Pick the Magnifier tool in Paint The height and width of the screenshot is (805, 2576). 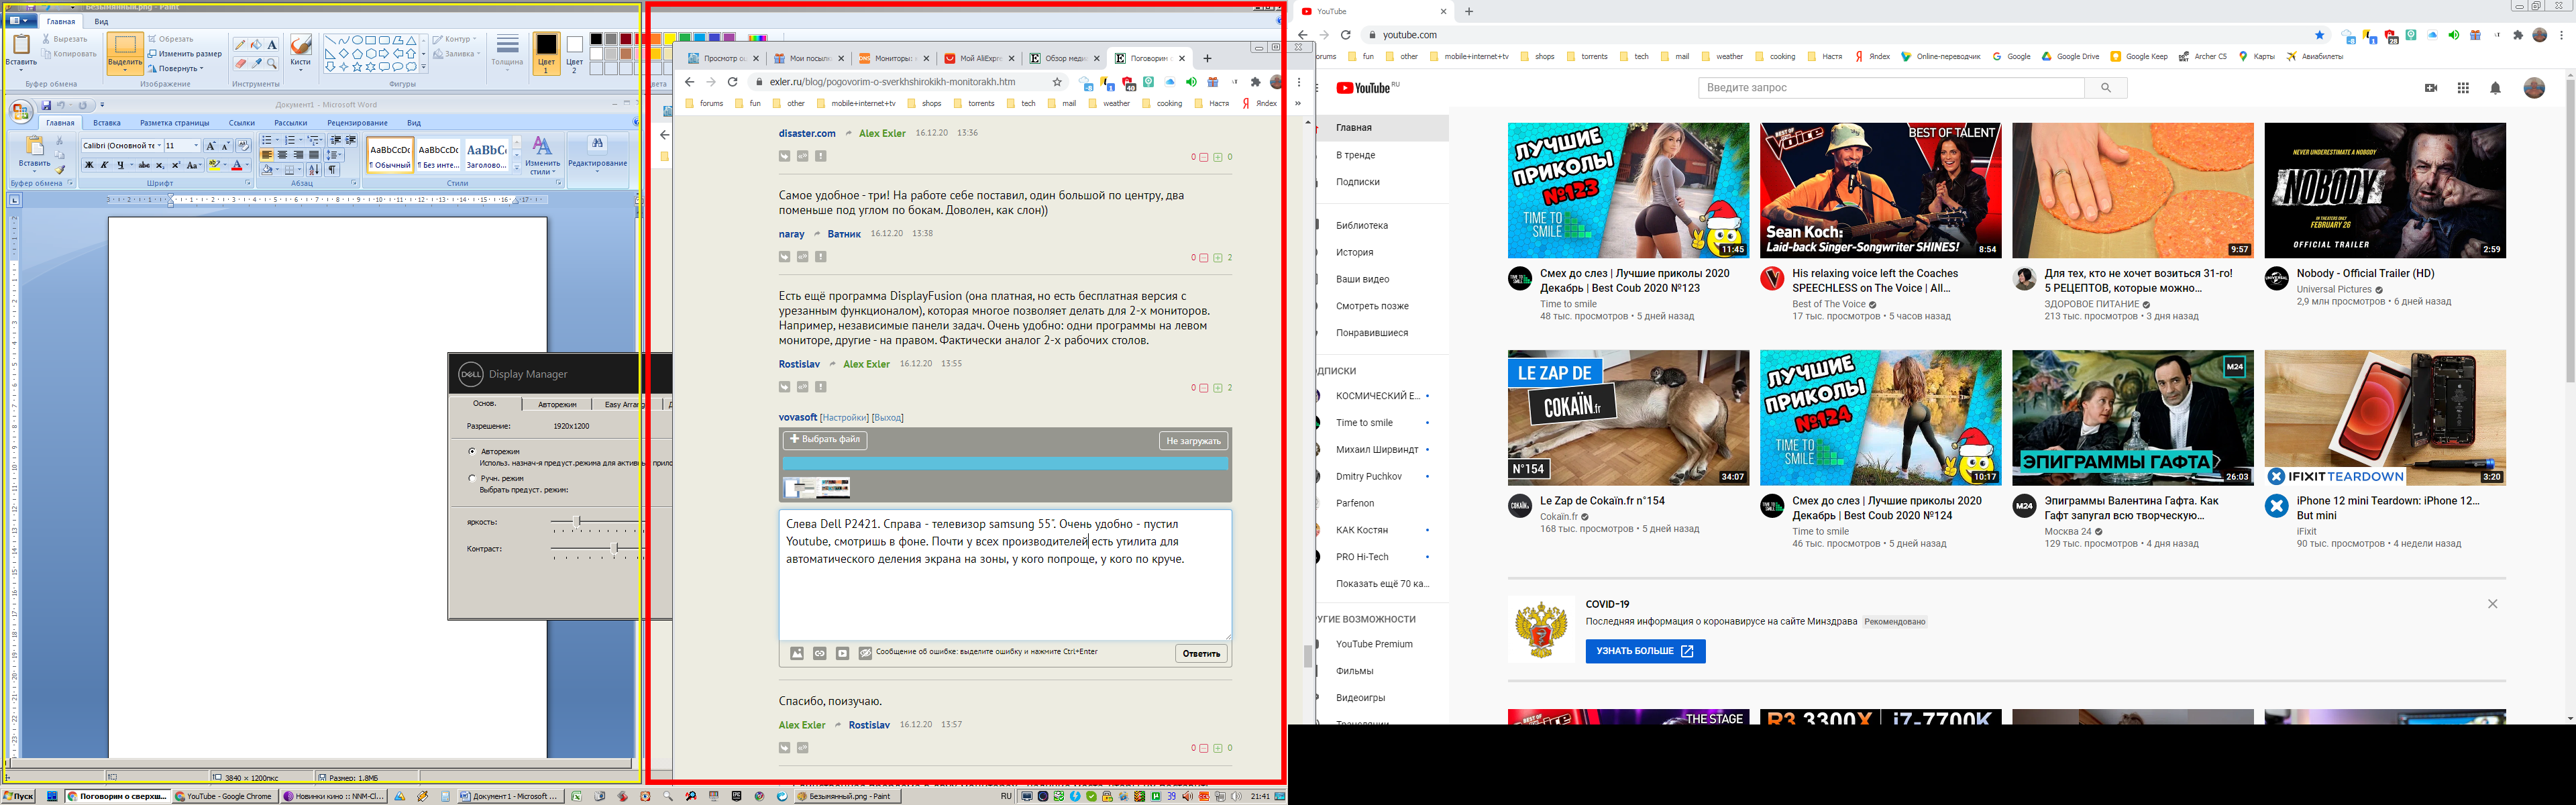pyautogui.click(x=272, y=64)
